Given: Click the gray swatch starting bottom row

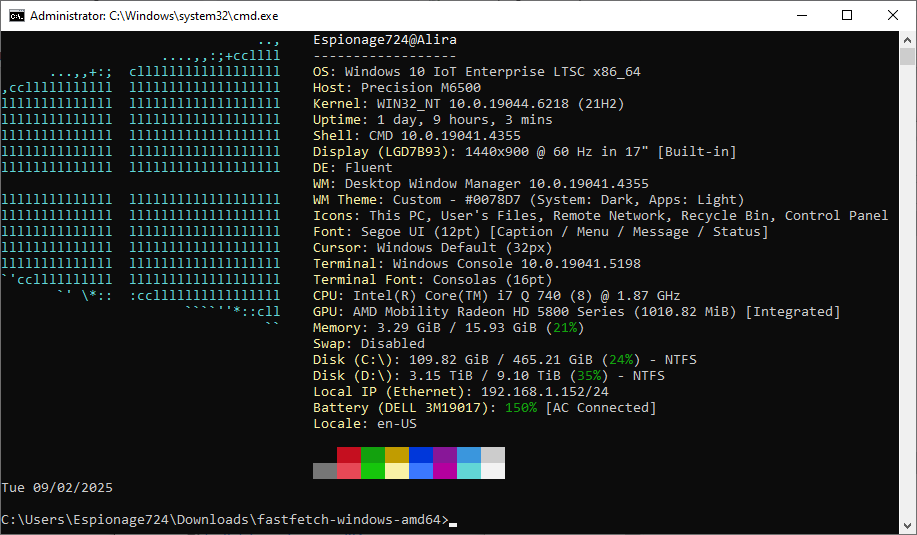Looking at the screenshot, I should [325, 471].
